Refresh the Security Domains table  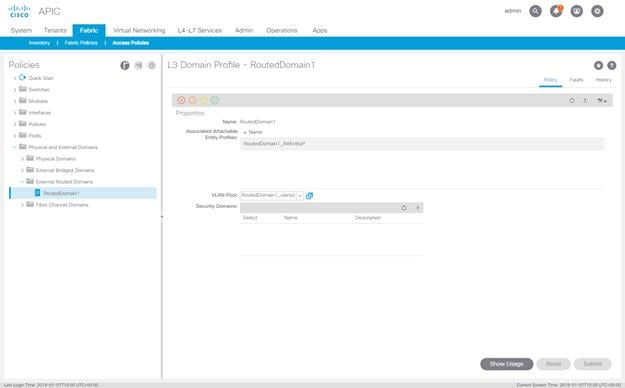404,208
